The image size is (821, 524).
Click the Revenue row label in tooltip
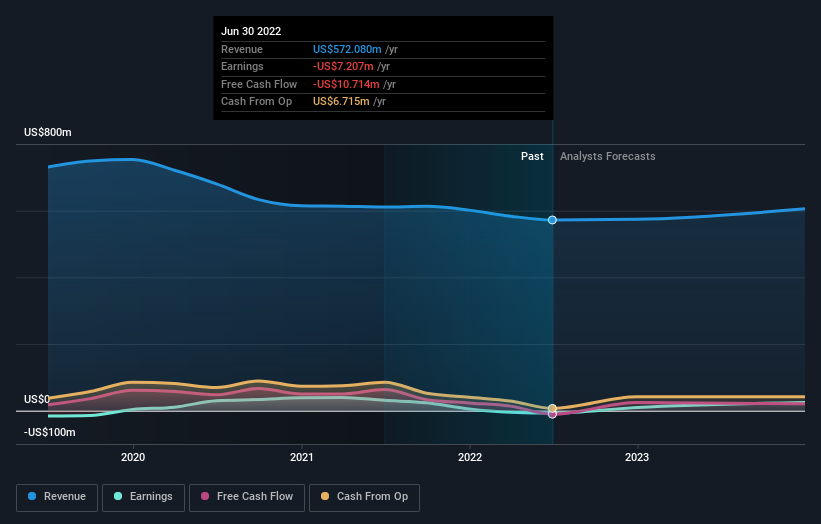coord(242,49)
